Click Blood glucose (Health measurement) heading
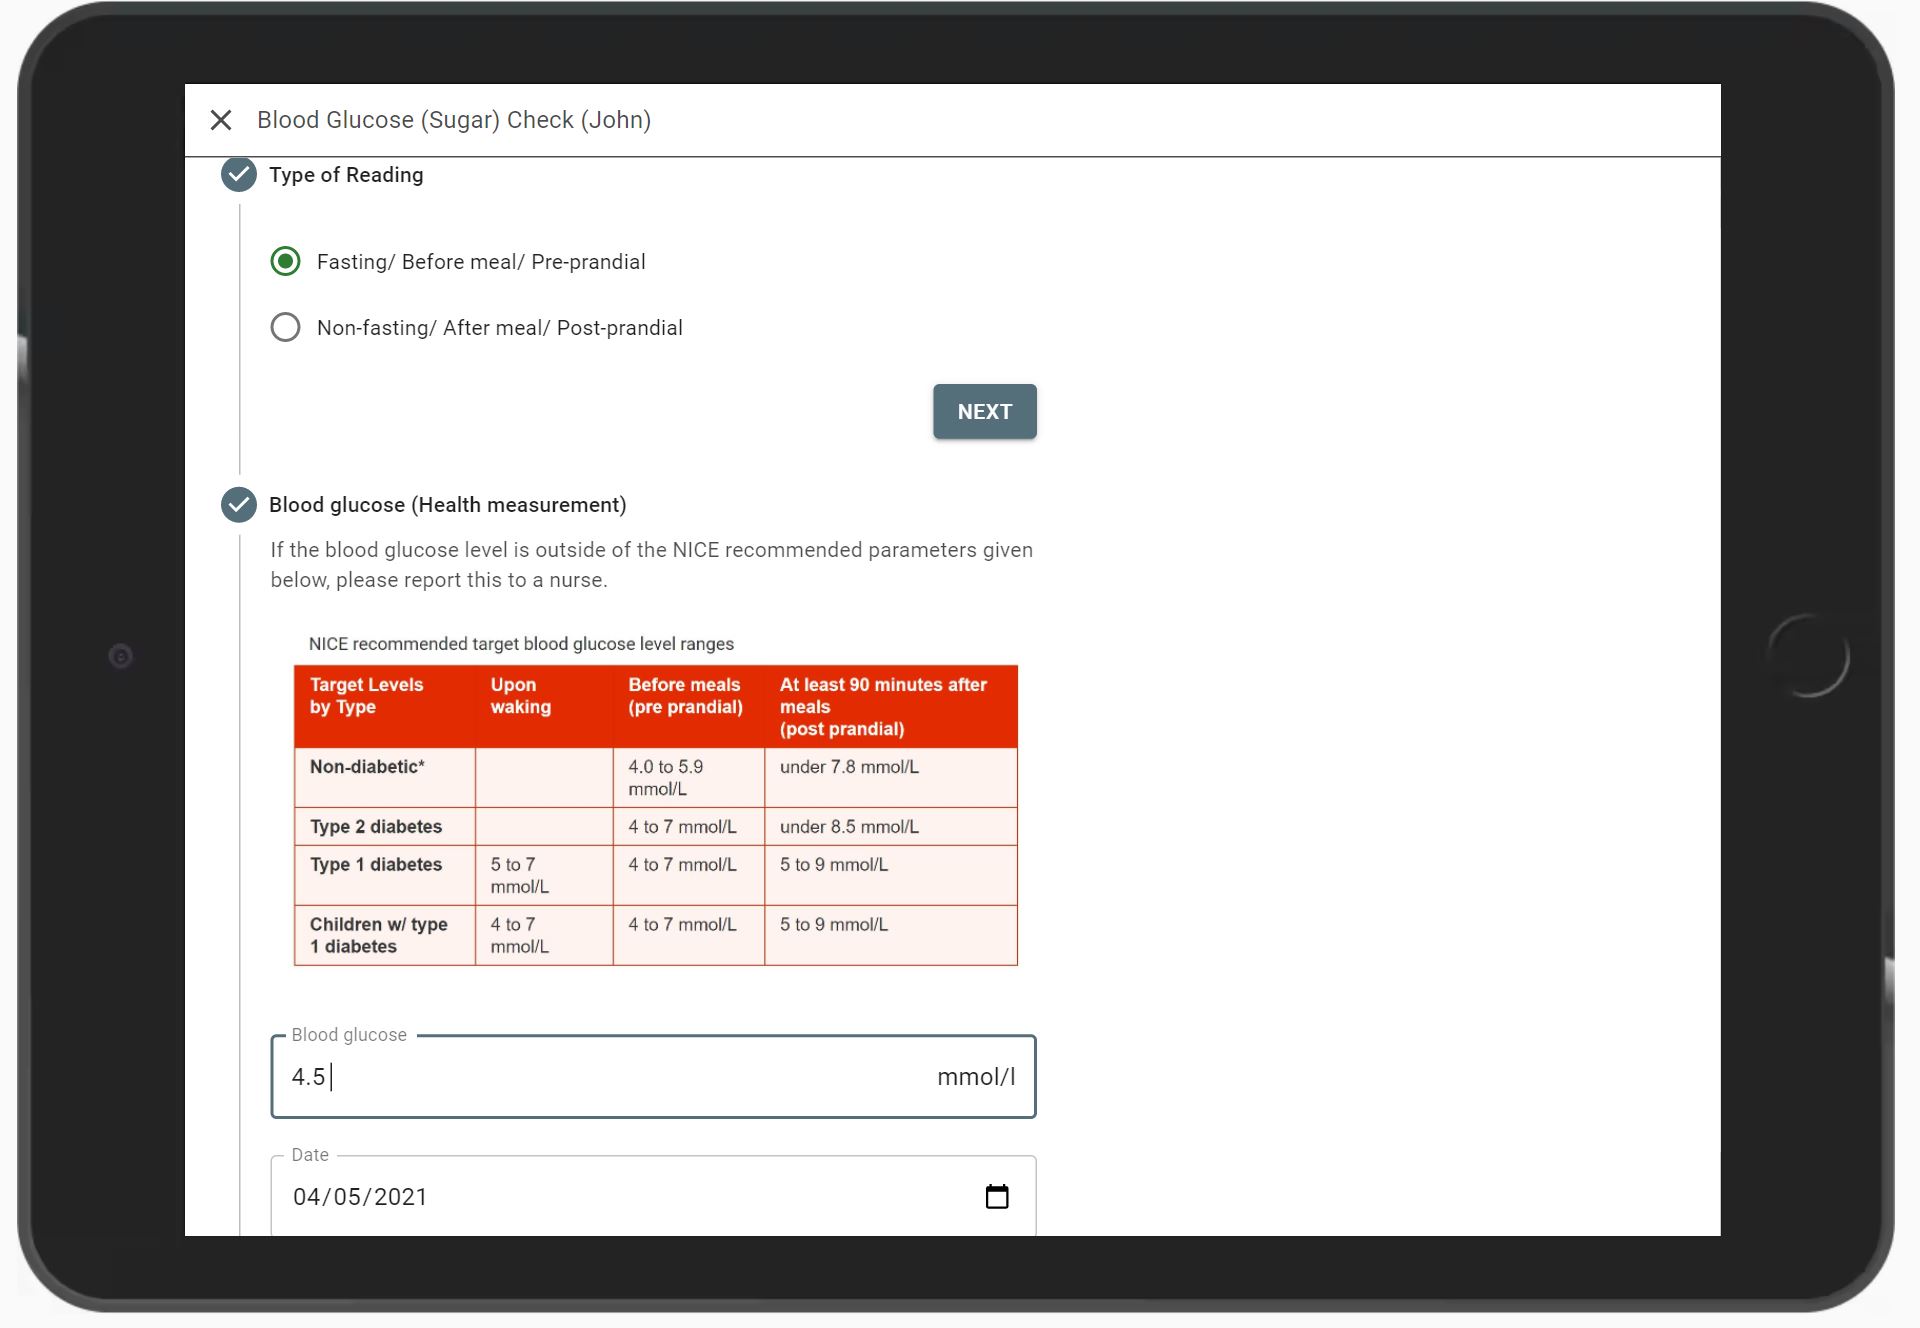 [448, 505]
